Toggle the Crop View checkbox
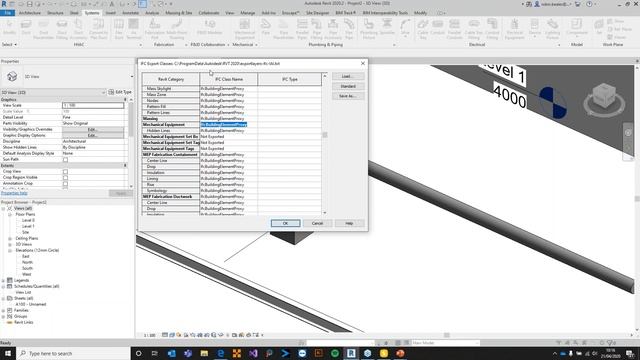The height and width of the screenshot is (360, 640). coord(65,172)
